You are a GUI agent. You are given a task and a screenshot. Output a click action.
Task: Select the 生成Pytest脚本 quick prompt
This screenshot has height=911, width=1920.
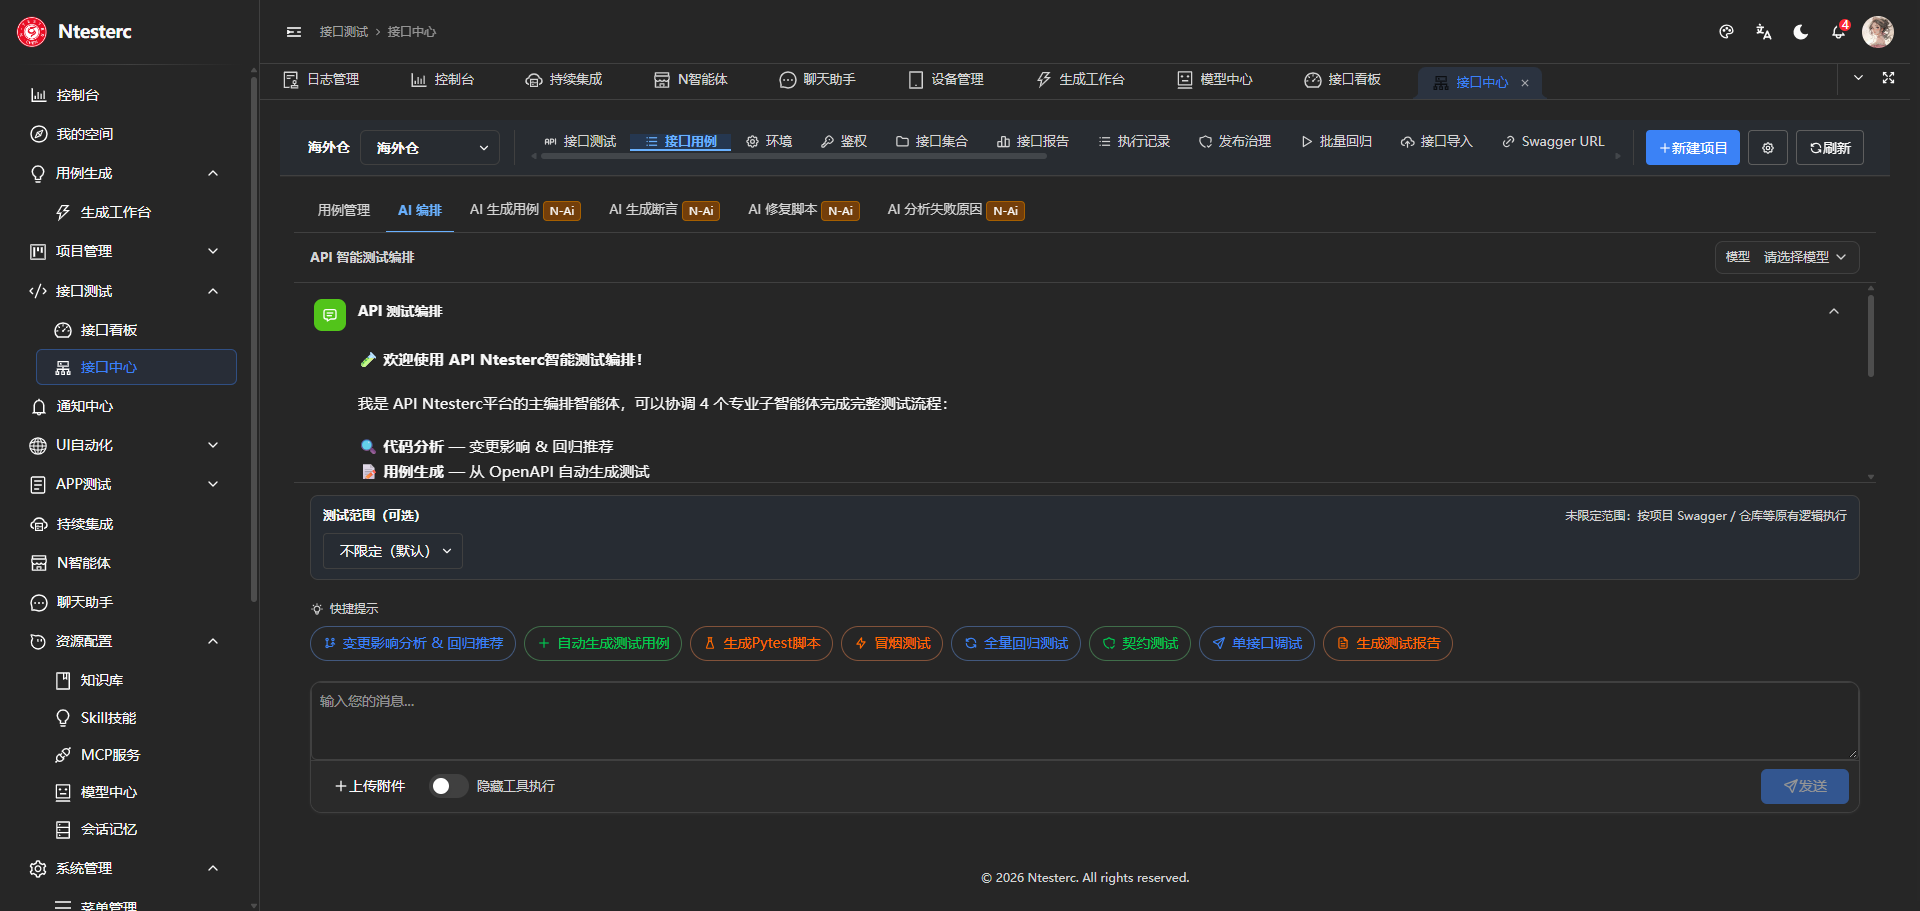pos(761,643)
